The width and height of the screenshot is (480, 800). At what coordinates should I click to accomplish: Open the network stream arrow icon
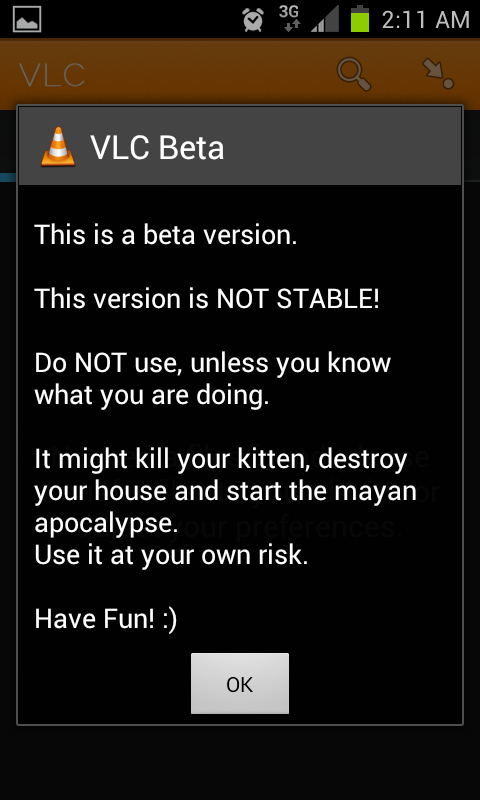pyautogui.click(x=438, y=75)
